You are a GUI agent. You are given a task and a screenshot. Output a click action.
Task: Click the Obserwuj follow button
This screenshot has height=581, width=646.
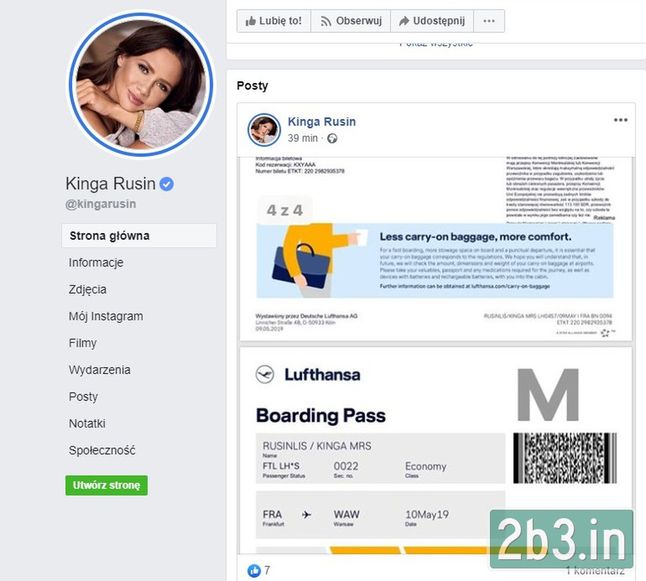[x=351, y=21]
